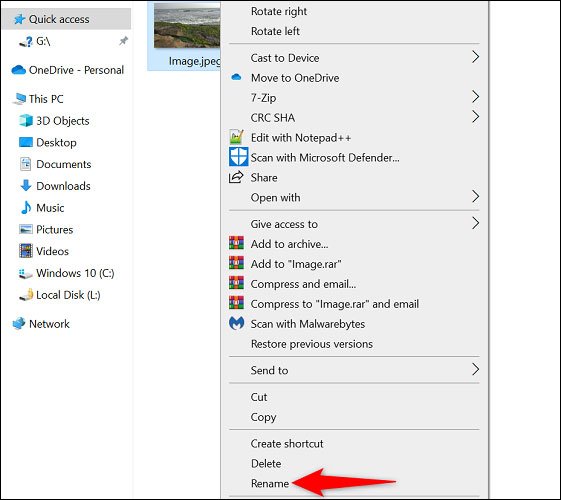
Task: Select Rotate right in the context menu
Action: [279, 11]
